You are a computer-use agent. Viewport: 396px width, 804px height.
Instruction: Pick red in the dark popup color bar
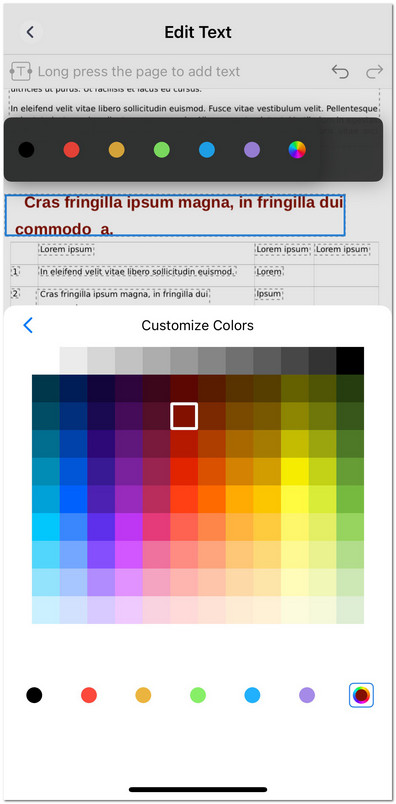click(x=71, y=150)
